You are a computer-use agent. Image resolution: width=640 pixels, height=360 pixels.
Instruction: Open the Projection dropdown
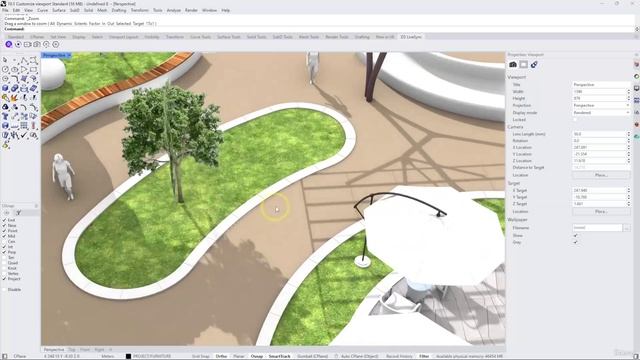(601, 105)
